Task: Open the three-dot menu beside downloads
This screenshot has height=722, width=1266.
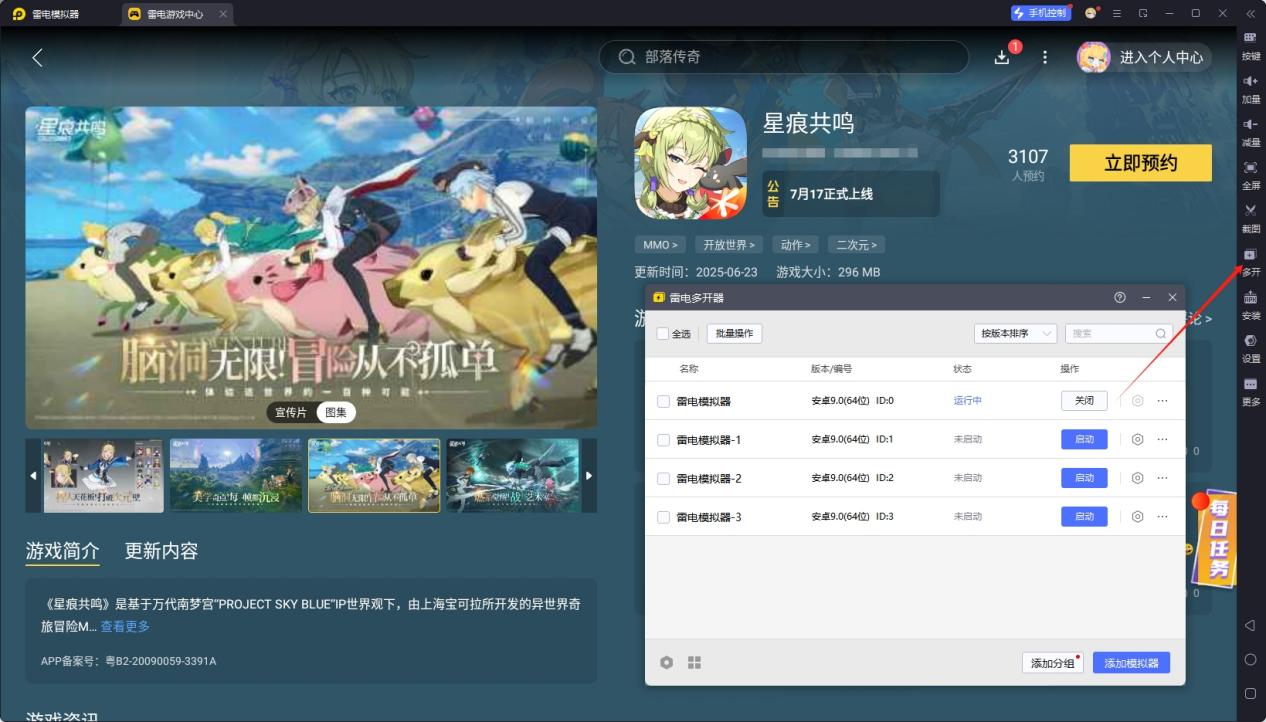Action: point(1045,57)
